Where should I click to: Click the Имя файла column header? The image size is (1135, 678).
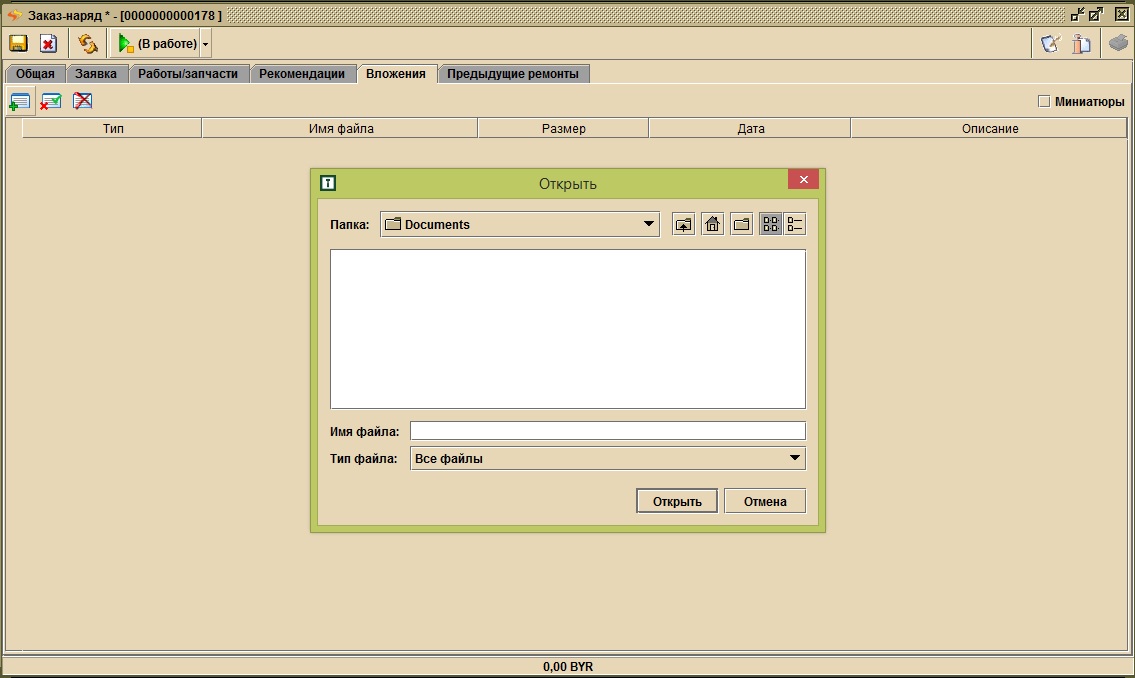point(341,129)
